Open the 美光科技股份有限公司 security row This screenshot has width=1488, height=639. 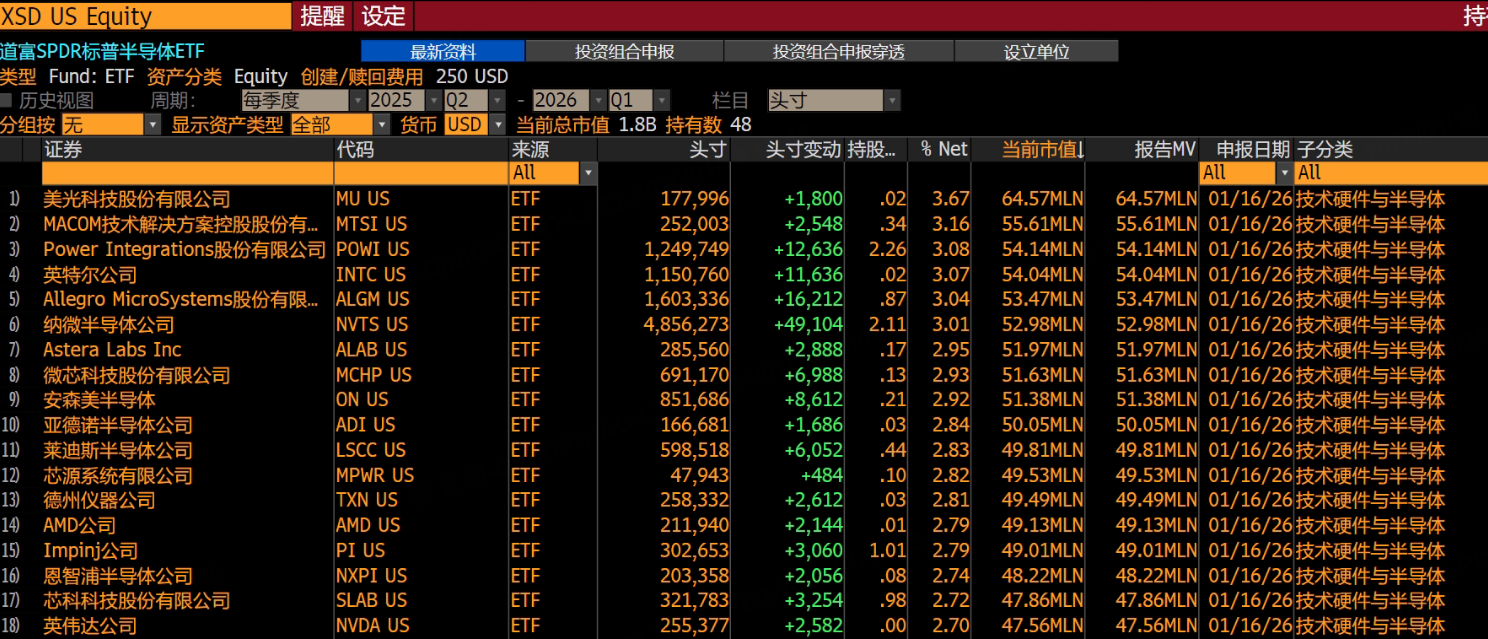(136, 199)
